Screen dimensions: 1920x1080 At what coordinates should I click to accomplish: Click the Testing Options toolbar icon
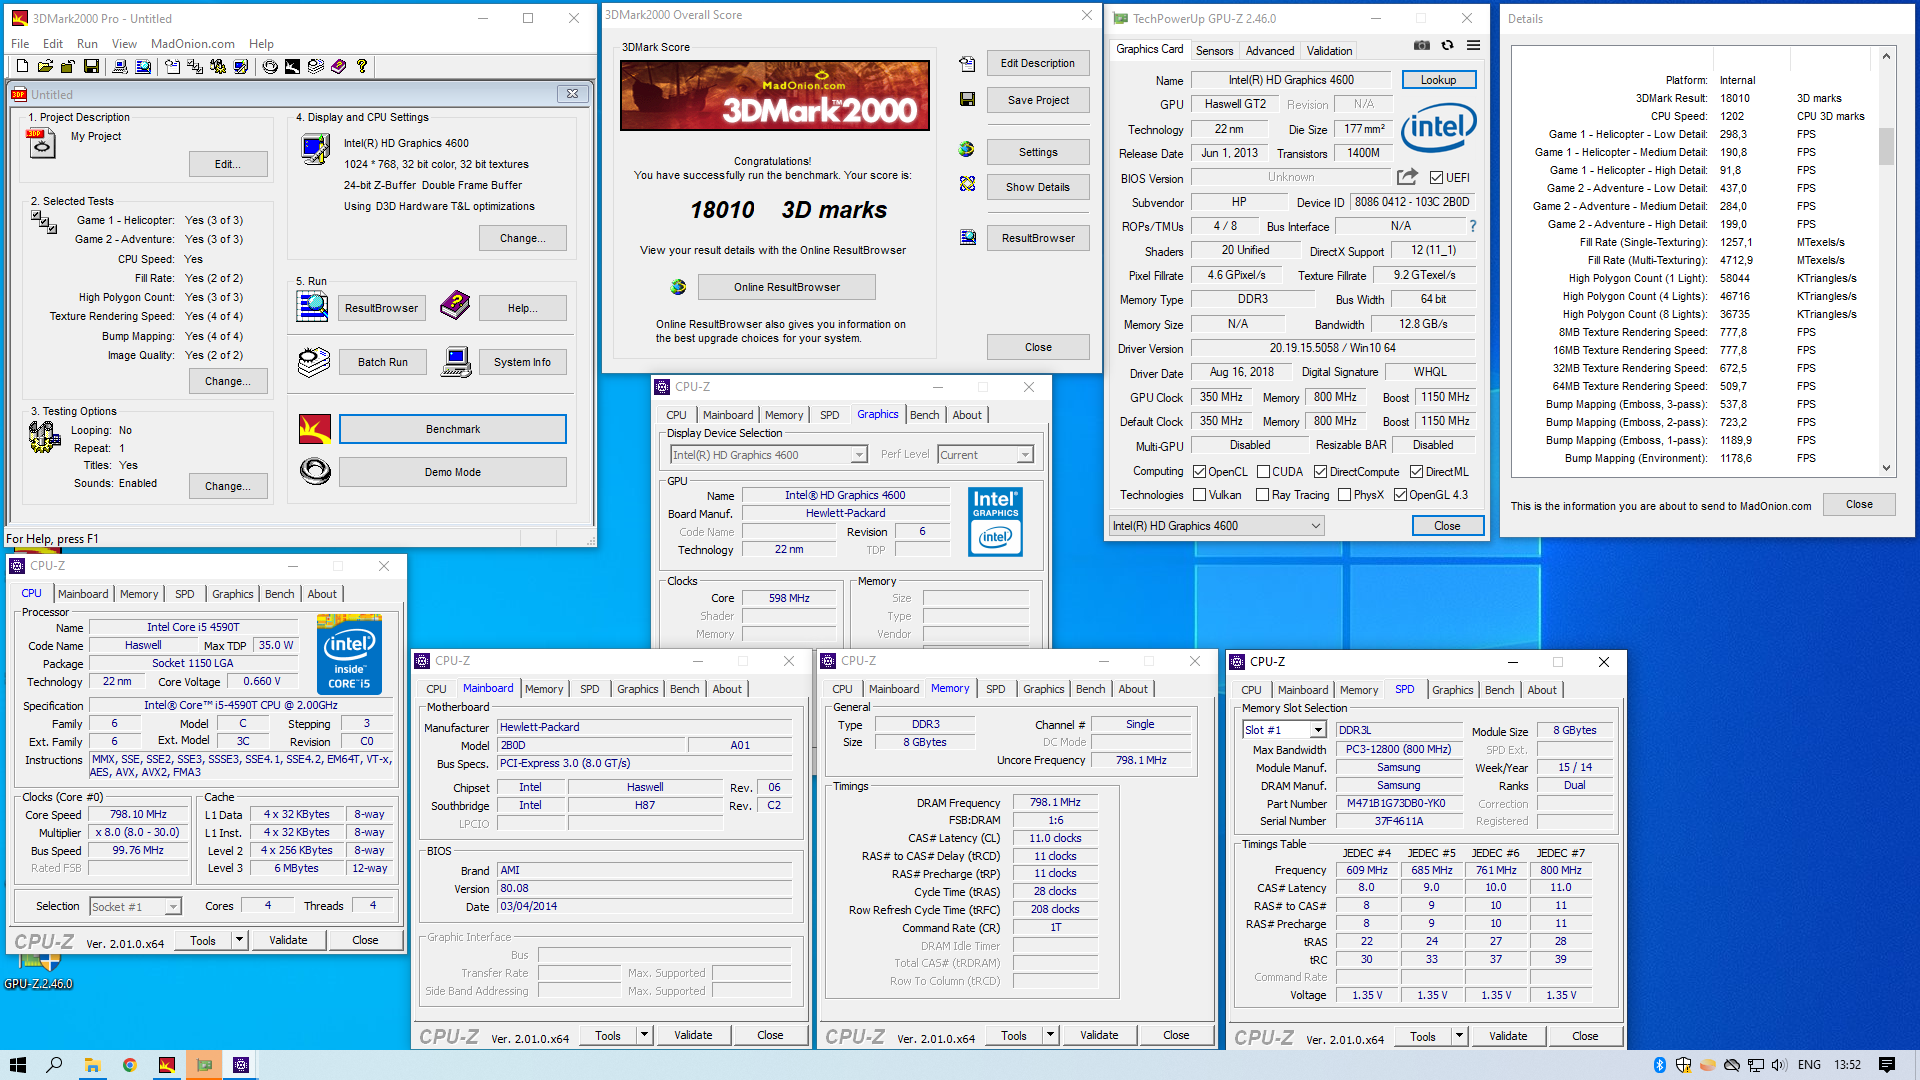[x=218, y=66]
